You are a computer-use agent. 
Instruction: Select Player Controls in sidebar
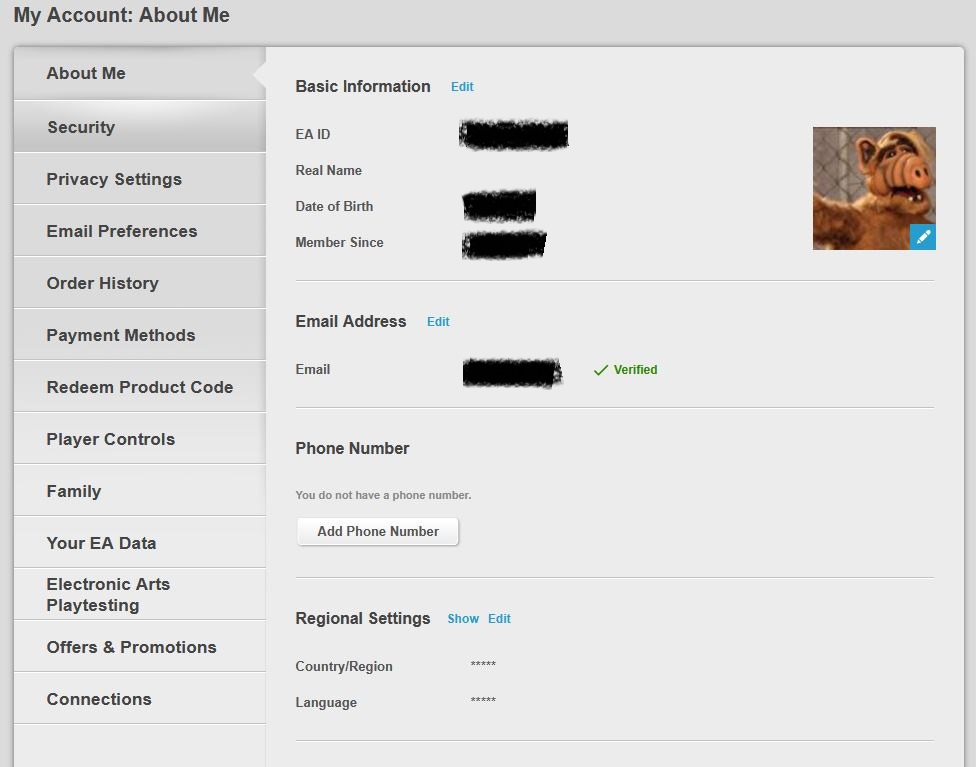point(140,439)
